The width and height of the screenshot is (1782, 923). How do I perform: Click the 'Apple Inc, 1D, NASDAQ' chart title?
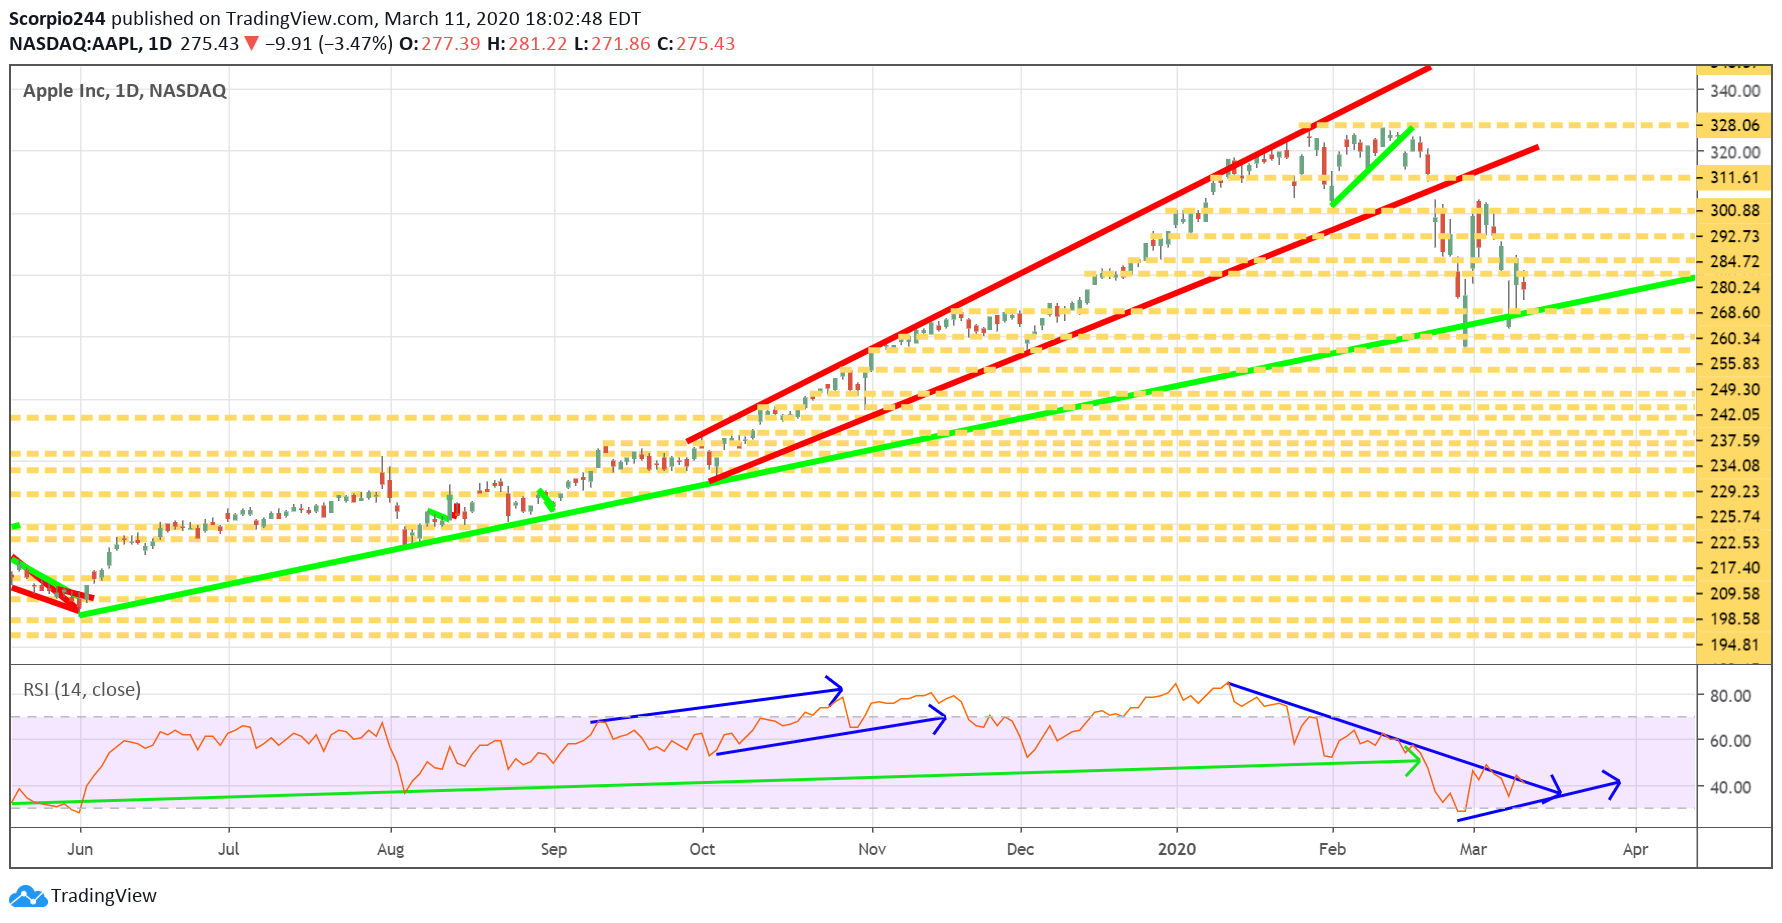pyautogui.click(x=125, y=91)
